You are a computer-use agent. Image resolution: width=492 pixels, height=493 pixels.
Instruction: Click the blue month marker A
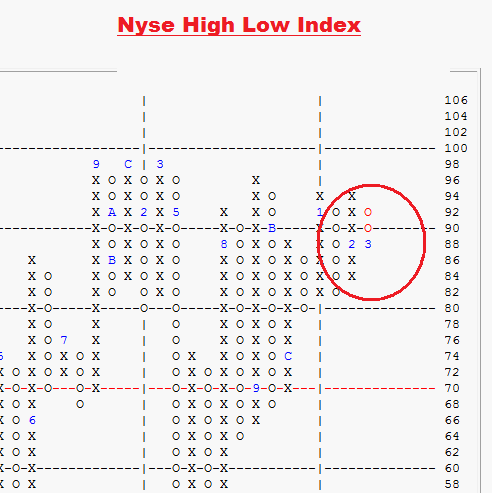click(x=112, y=212)
